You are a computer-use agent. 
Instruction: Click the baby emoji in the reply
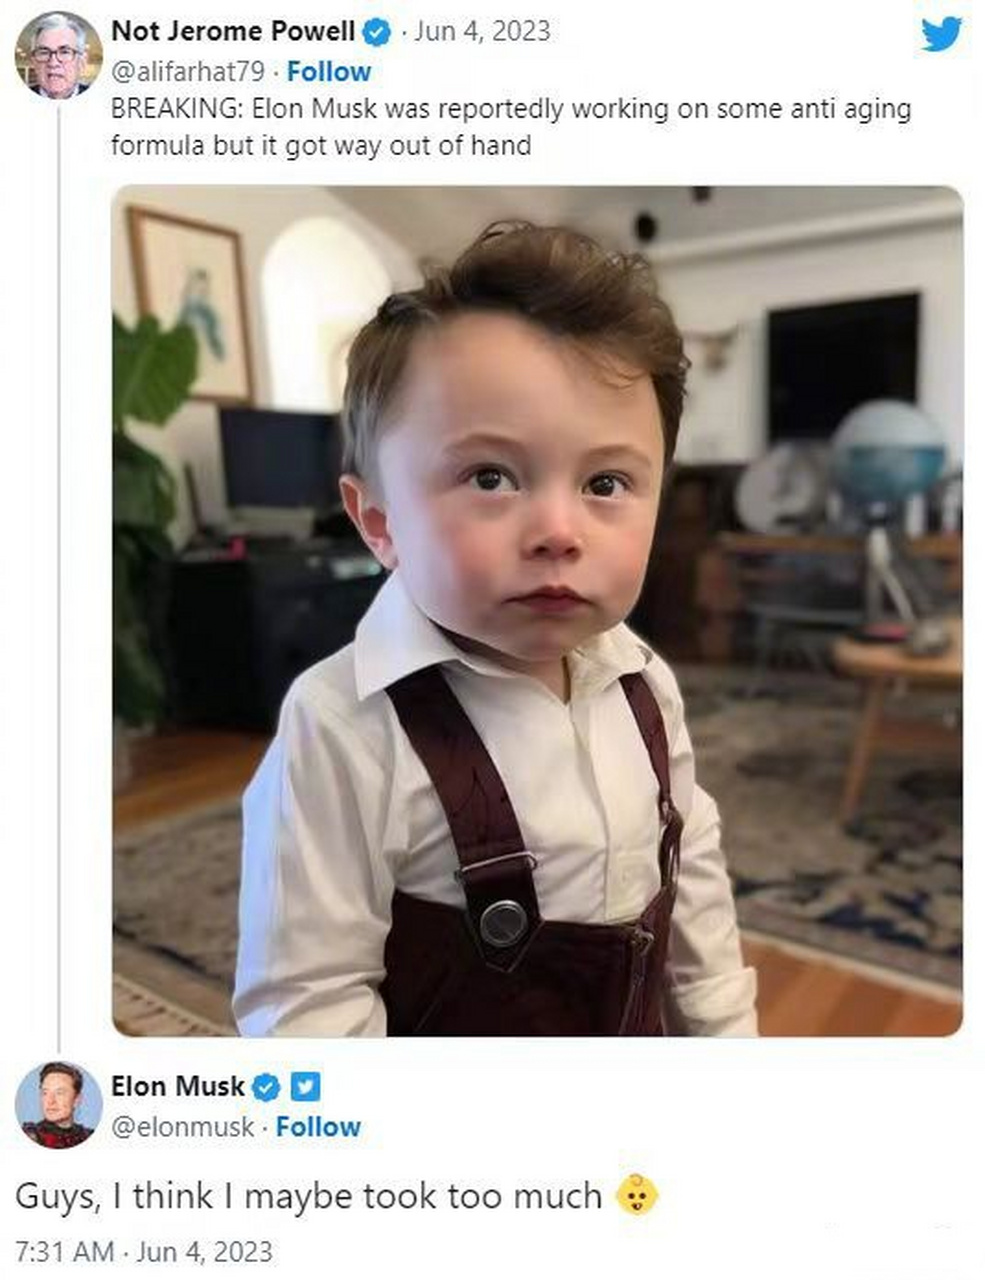pos(637,1195)
